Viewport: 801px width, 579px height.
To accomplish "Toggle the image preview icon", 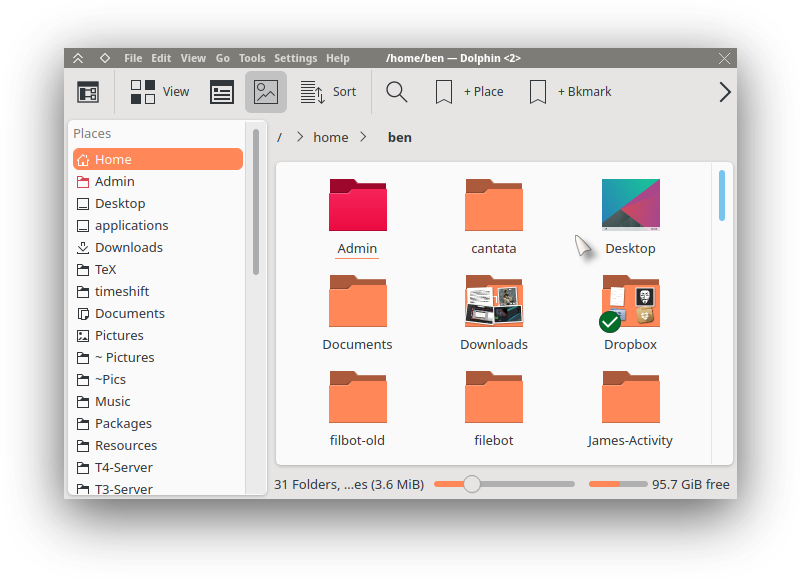I will point(266,92).
